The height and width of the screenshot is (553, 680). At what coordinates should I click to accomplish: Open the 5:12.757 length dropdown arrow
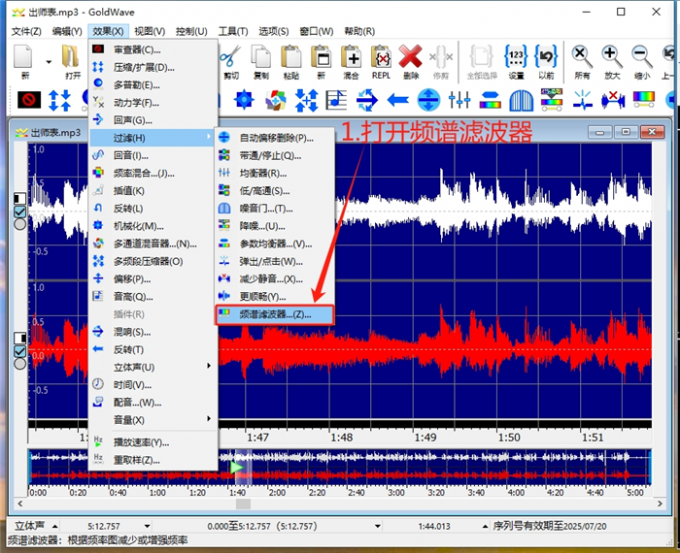coord(147,526)
